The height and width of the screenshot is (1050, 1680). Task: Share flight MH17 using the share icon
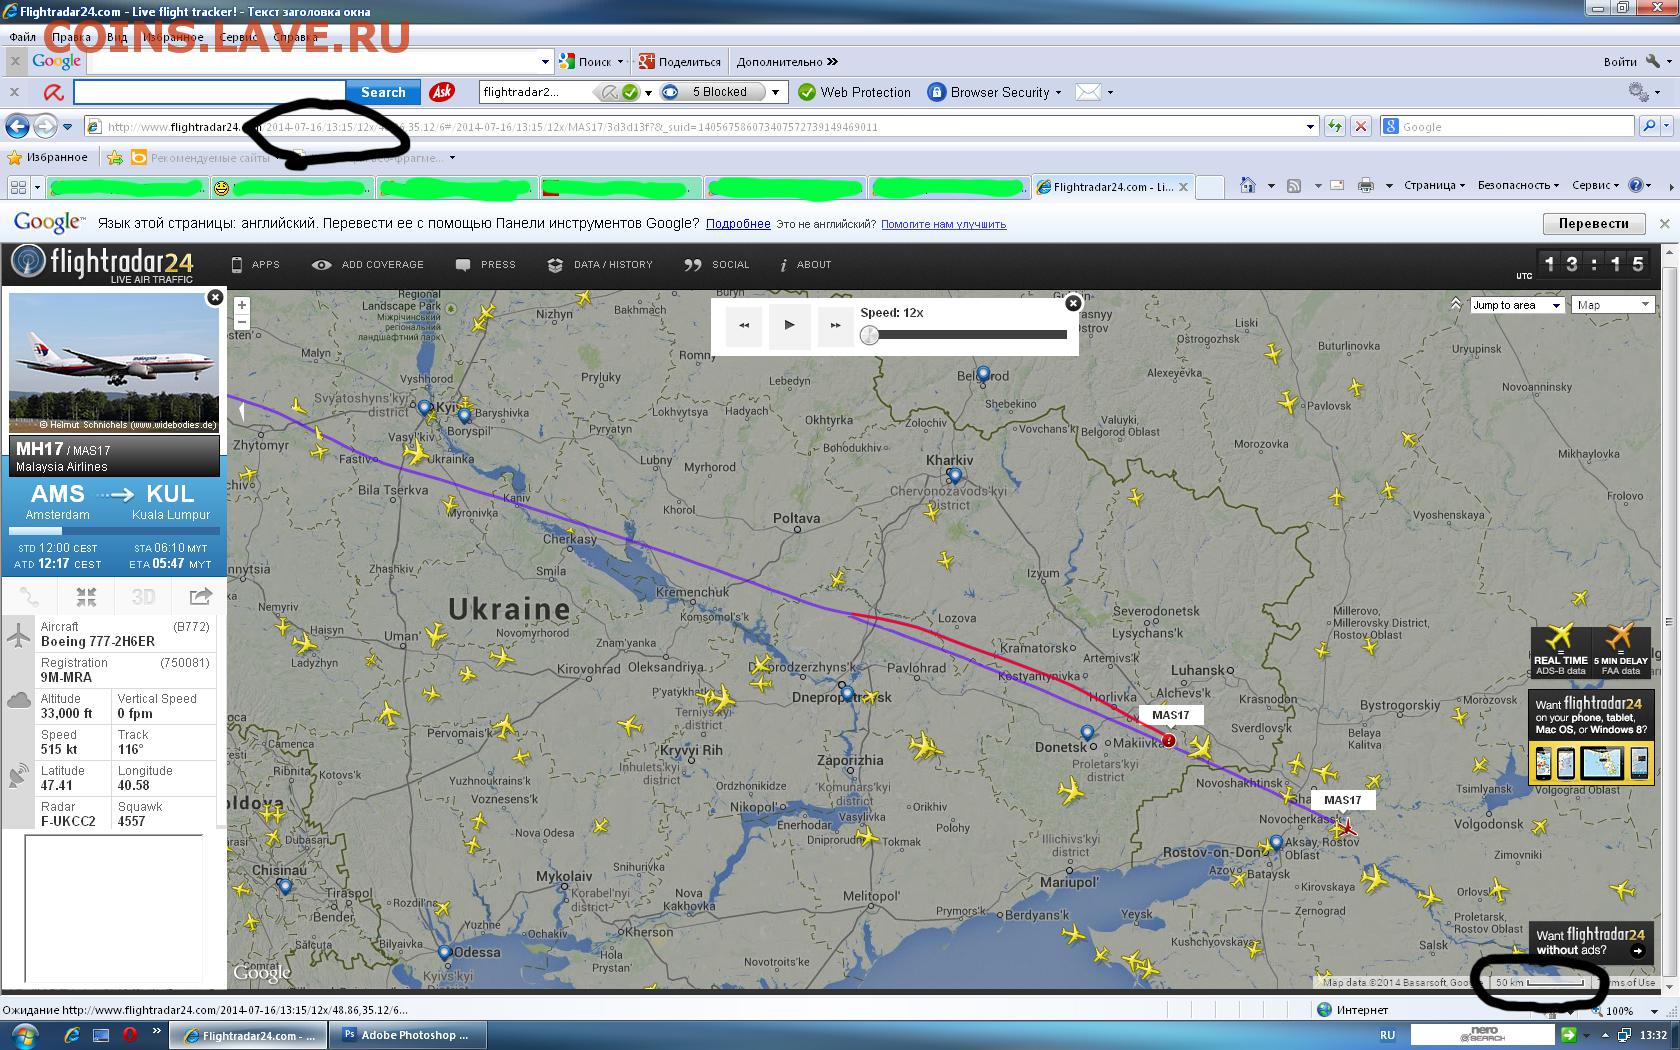click(x=200, y=597)
